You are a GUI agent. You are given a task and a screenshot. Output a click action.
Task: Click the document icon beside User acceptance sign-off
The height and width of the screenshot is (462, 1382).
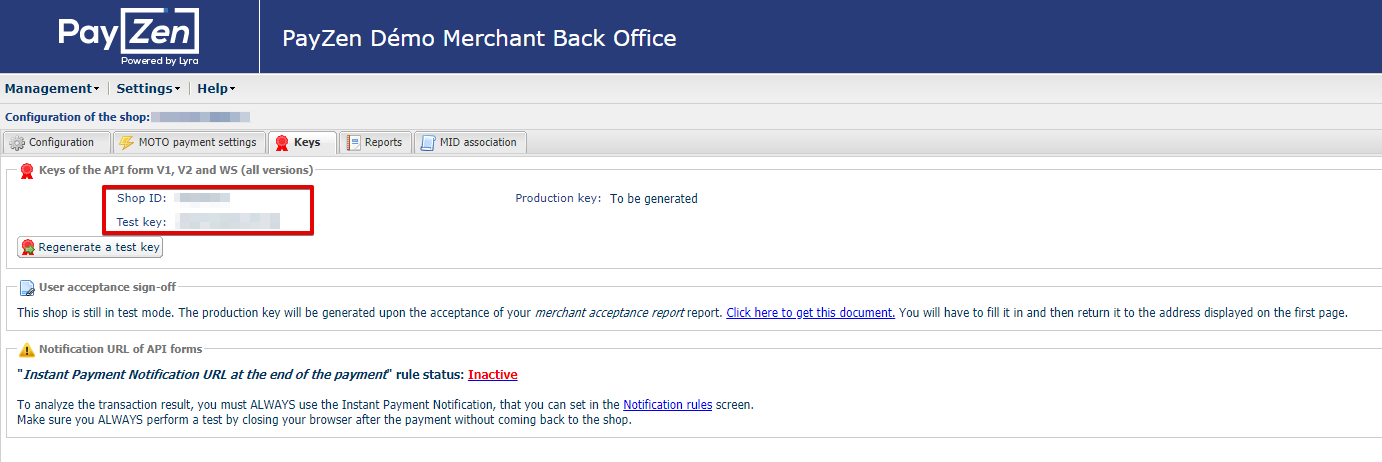tap(27, 288)
